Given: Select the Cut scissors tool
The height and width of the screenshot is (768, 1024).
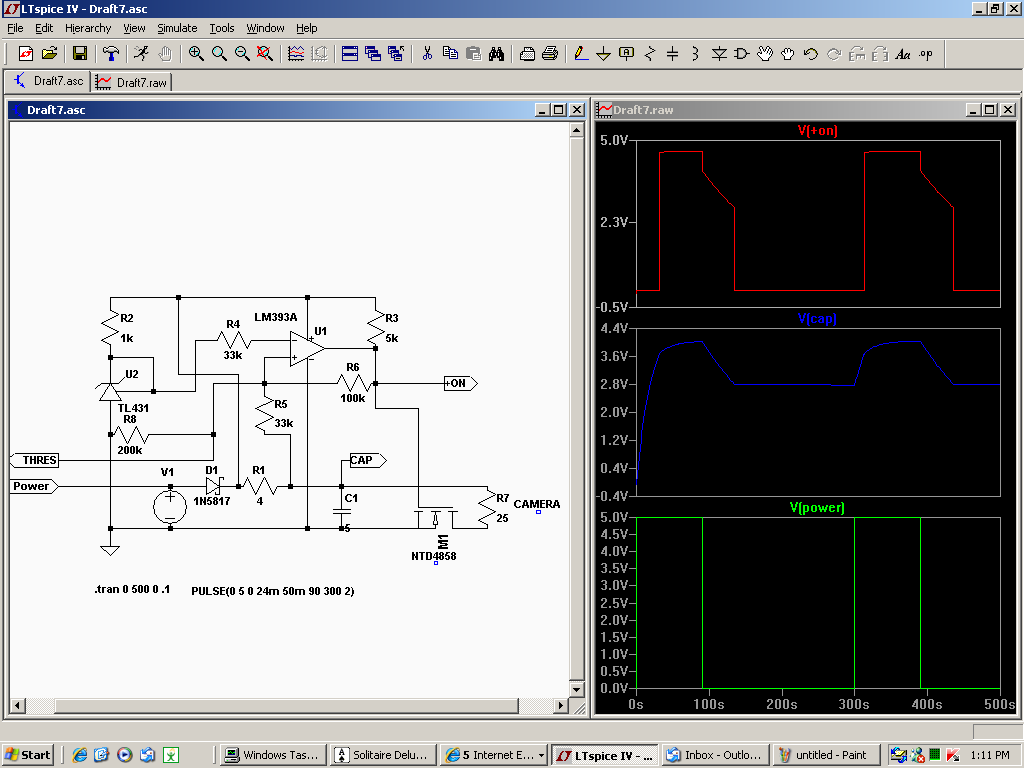Looking at the screenshot, I should click(427, 54).
